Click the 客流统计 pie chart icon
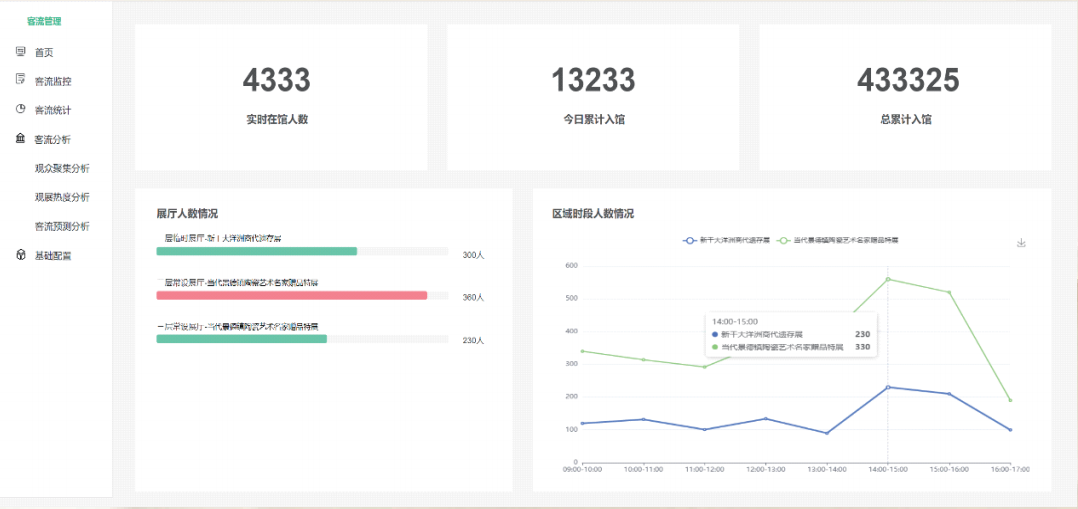The image size is (1078, 509). tap(21, 109)
